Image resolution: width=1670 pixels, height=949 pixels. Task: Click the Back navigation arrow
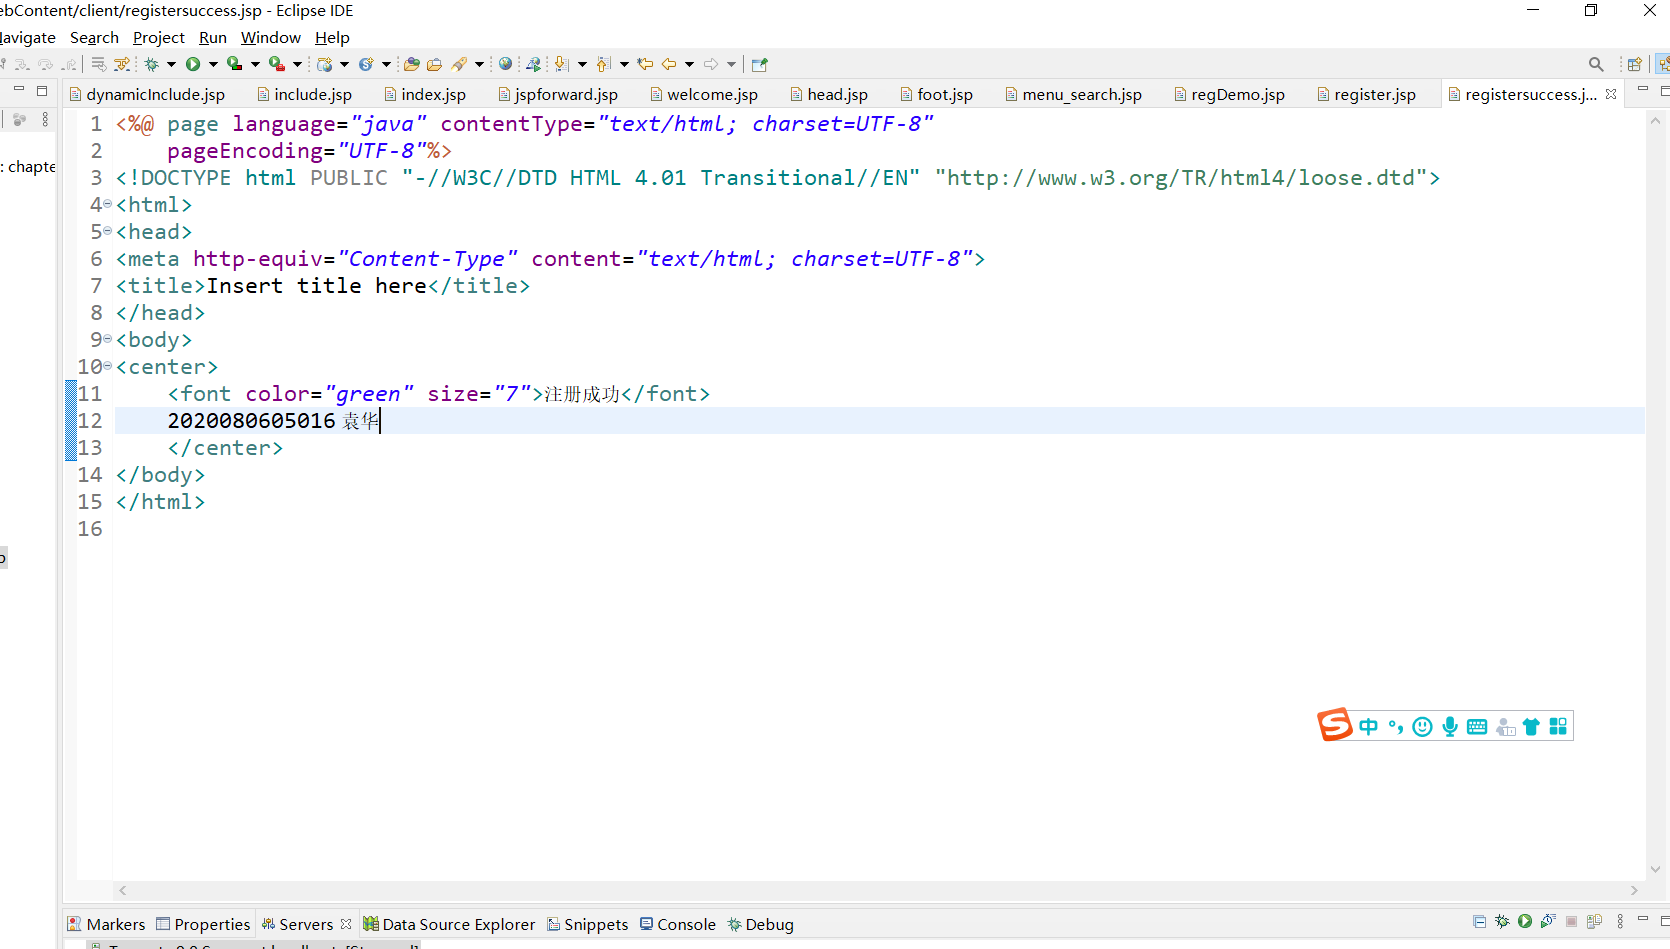point(669,64)
